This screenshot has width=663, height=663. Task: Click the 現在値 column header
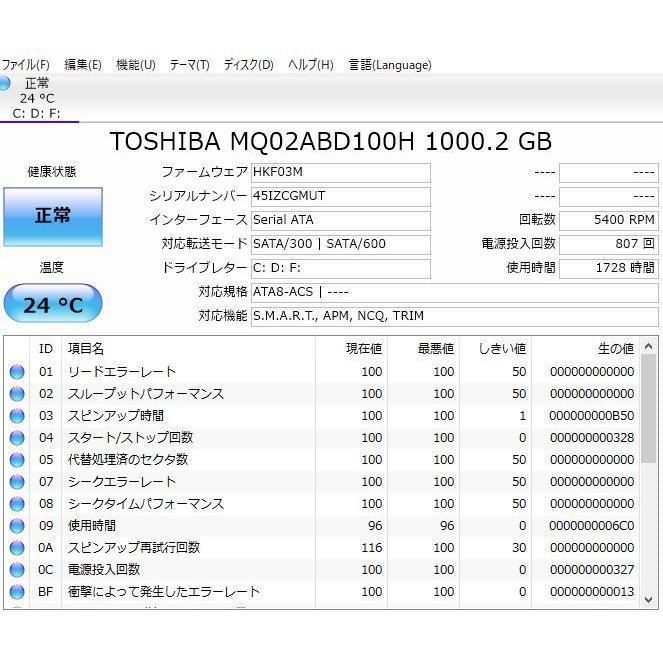[351, 349]
